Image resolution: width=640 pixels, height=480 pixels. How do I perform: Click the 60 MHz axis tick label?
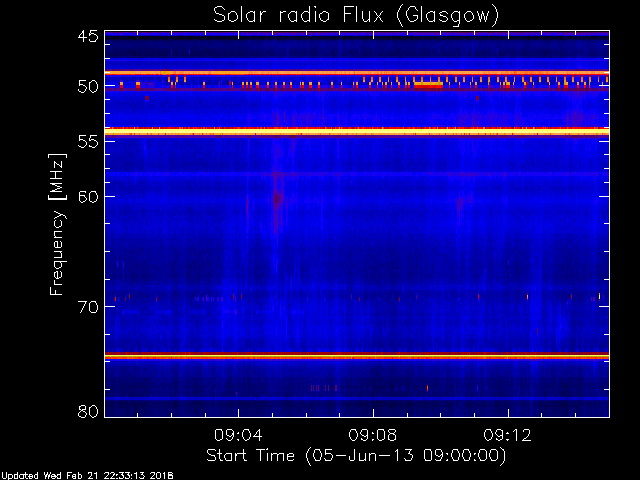coord(88,197)
